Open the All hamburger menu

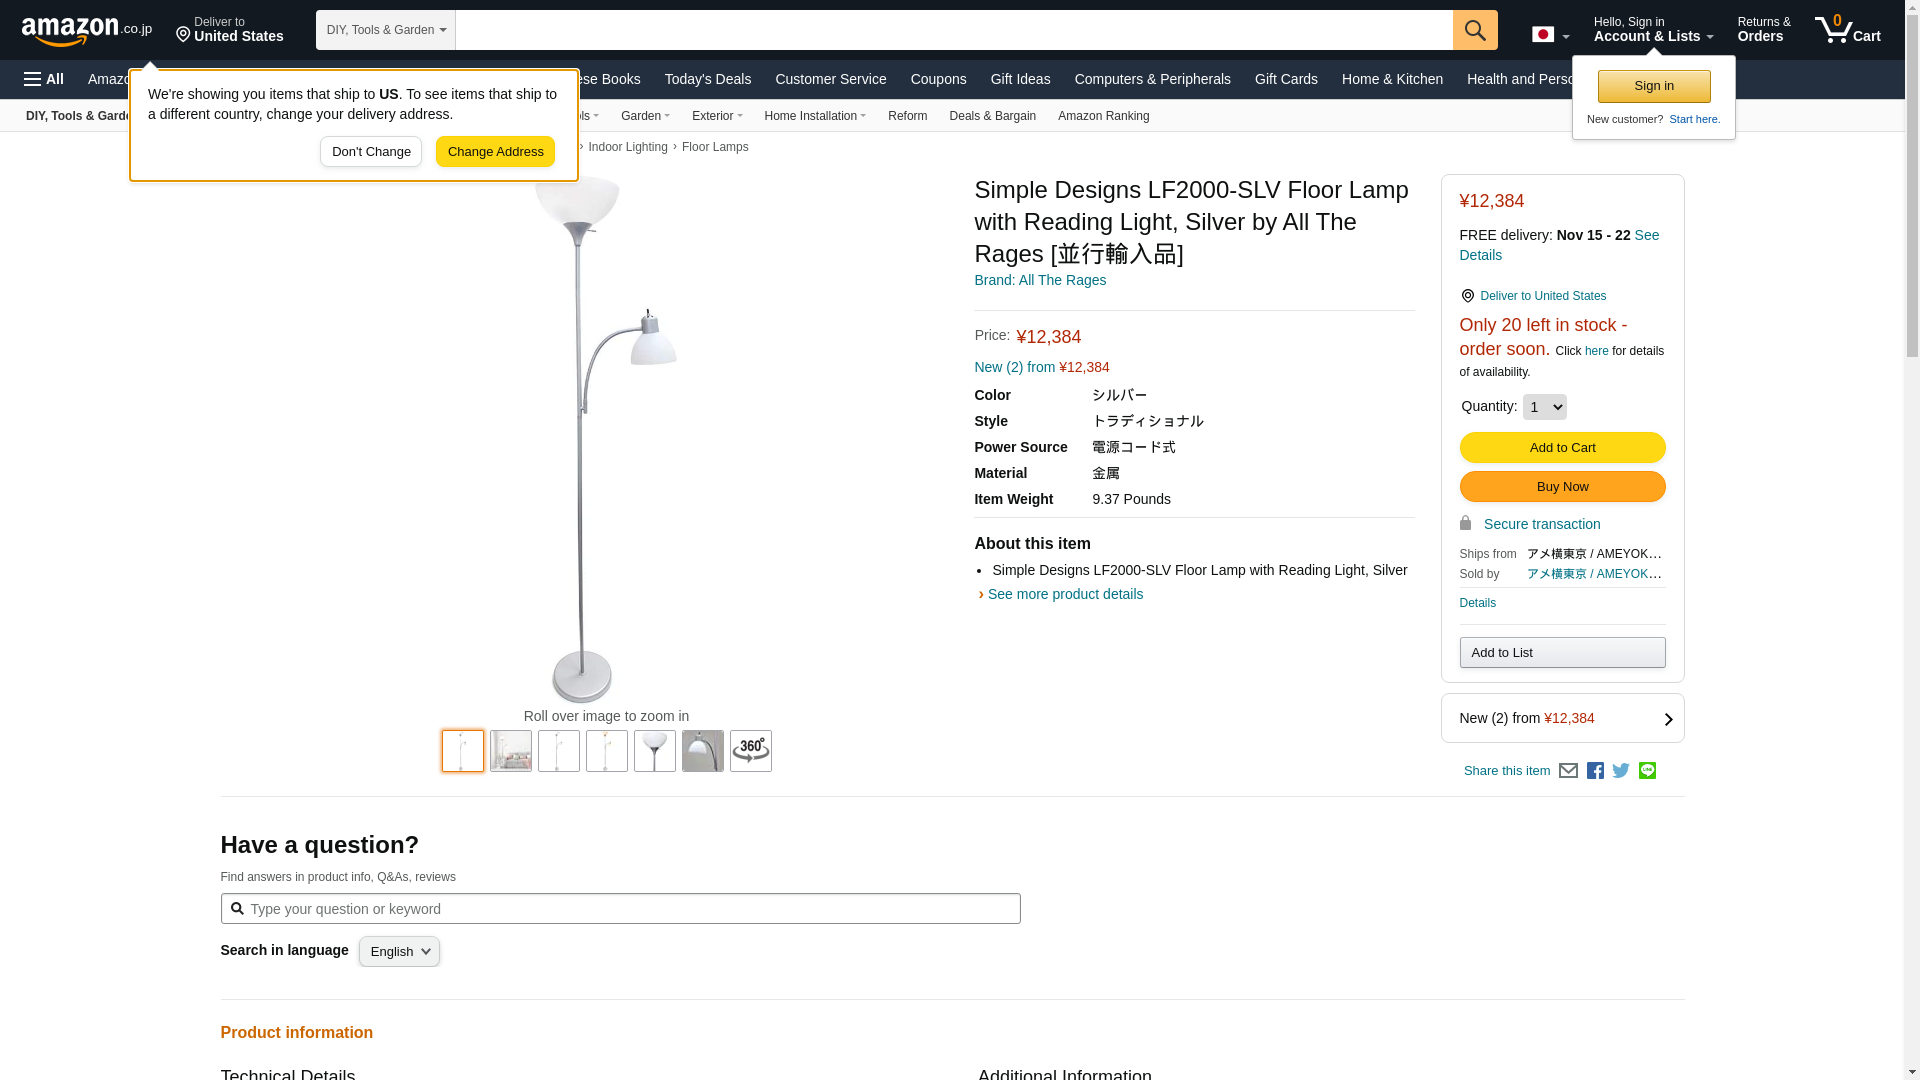[44, 79]
